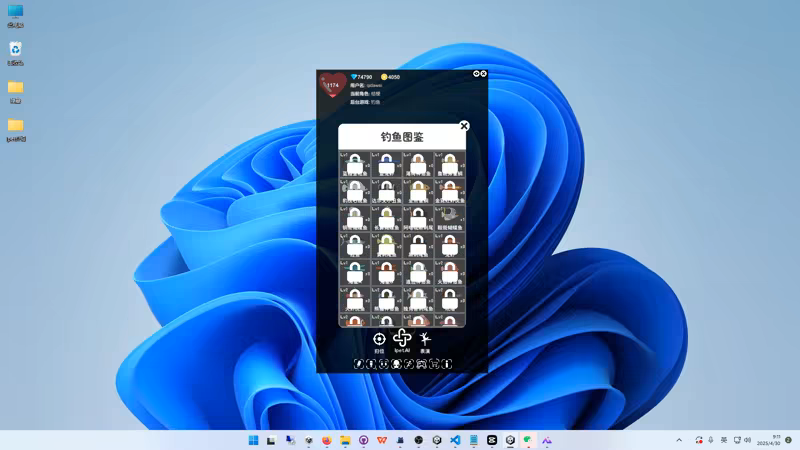This screenshot has width=800, height=450.
Task: Click the last icon in bottom pet toolbar
Action: pyautogui.click(x=447, y=364)
